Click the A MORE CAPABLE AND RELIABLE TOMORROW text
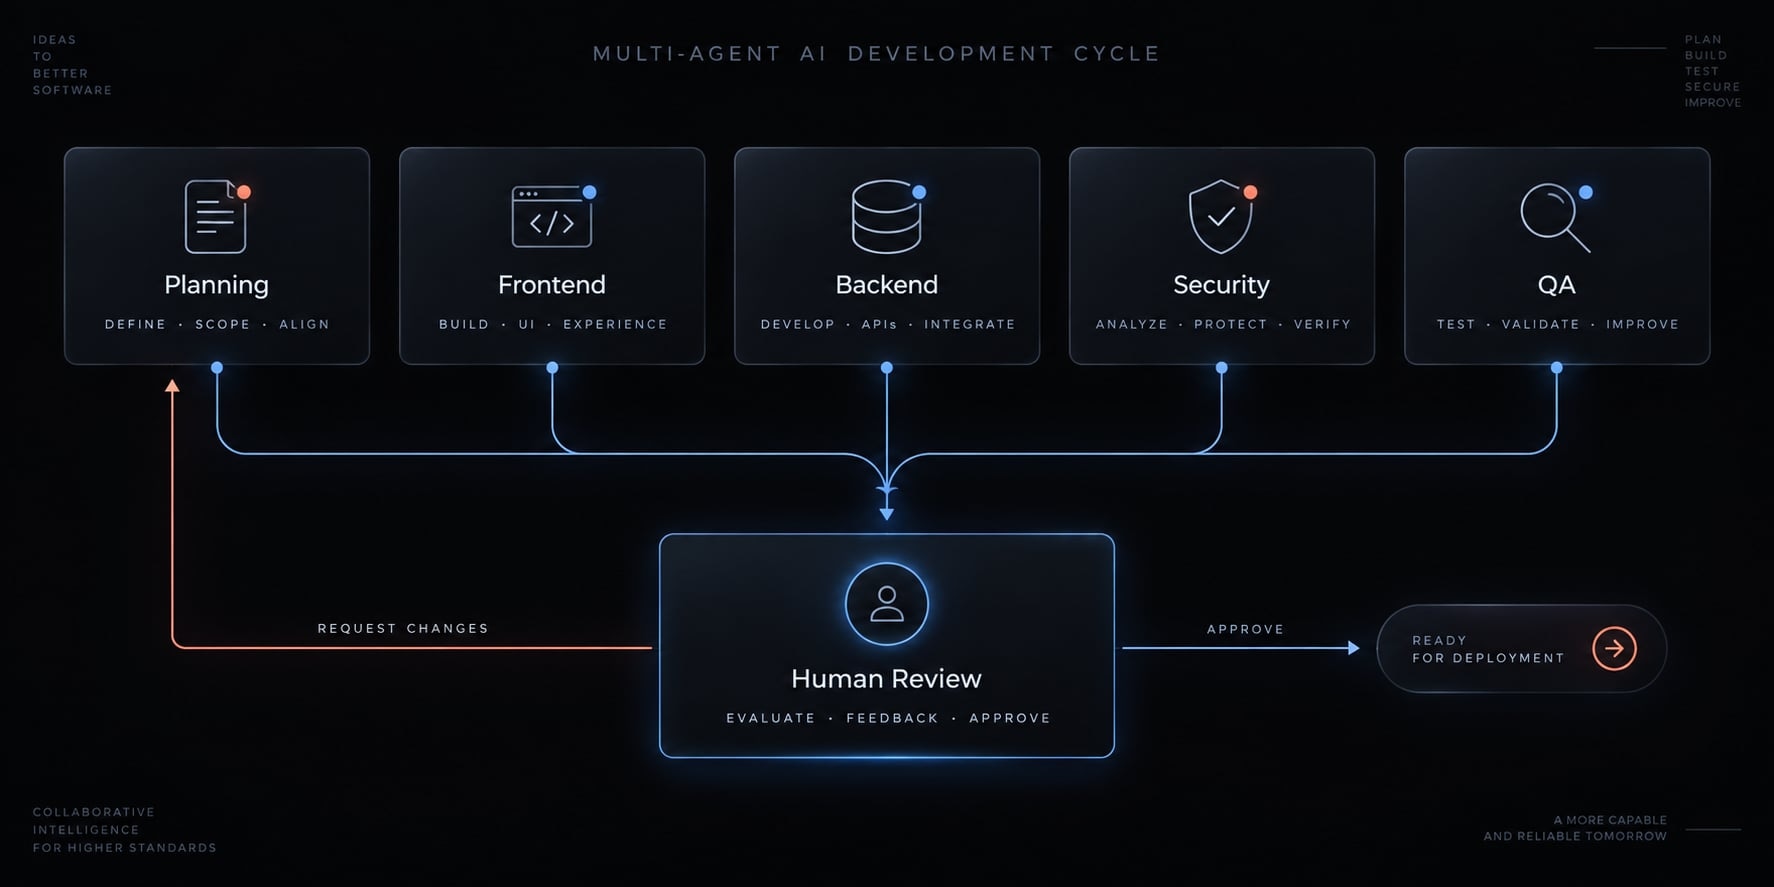This screenshot has width=1774, height=887. point(1575,828)
